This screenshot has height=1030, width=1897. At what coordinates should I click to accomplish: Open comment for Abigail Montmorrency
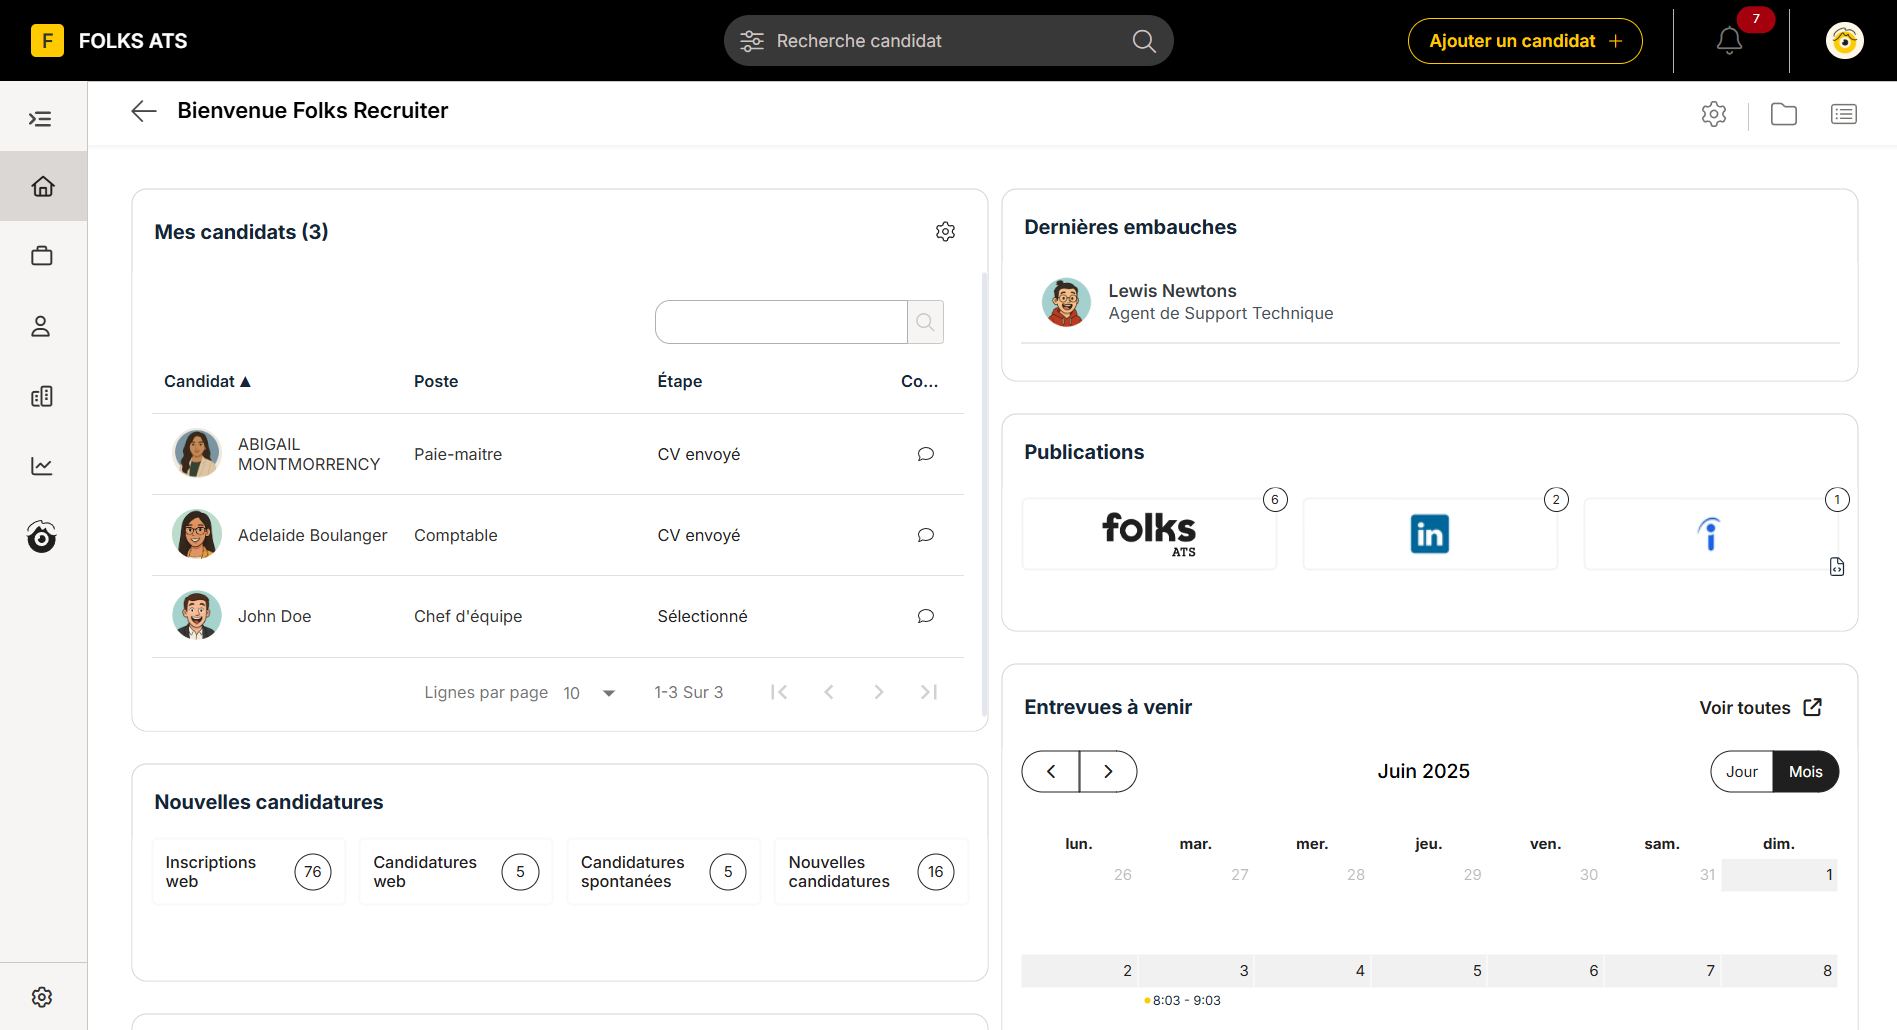(x=925, y=454)
